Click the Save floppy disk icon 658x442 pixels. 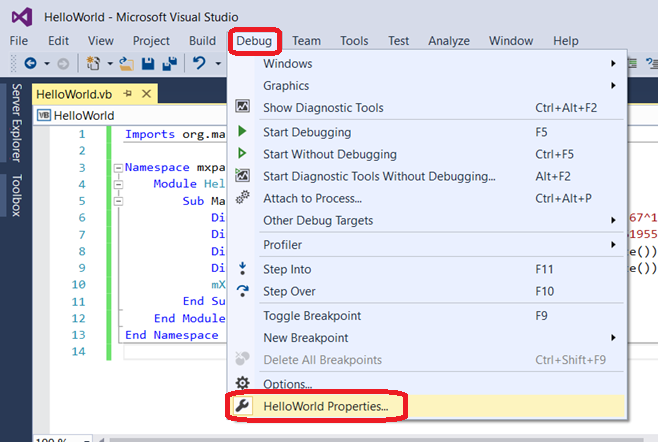coord(148,63)
